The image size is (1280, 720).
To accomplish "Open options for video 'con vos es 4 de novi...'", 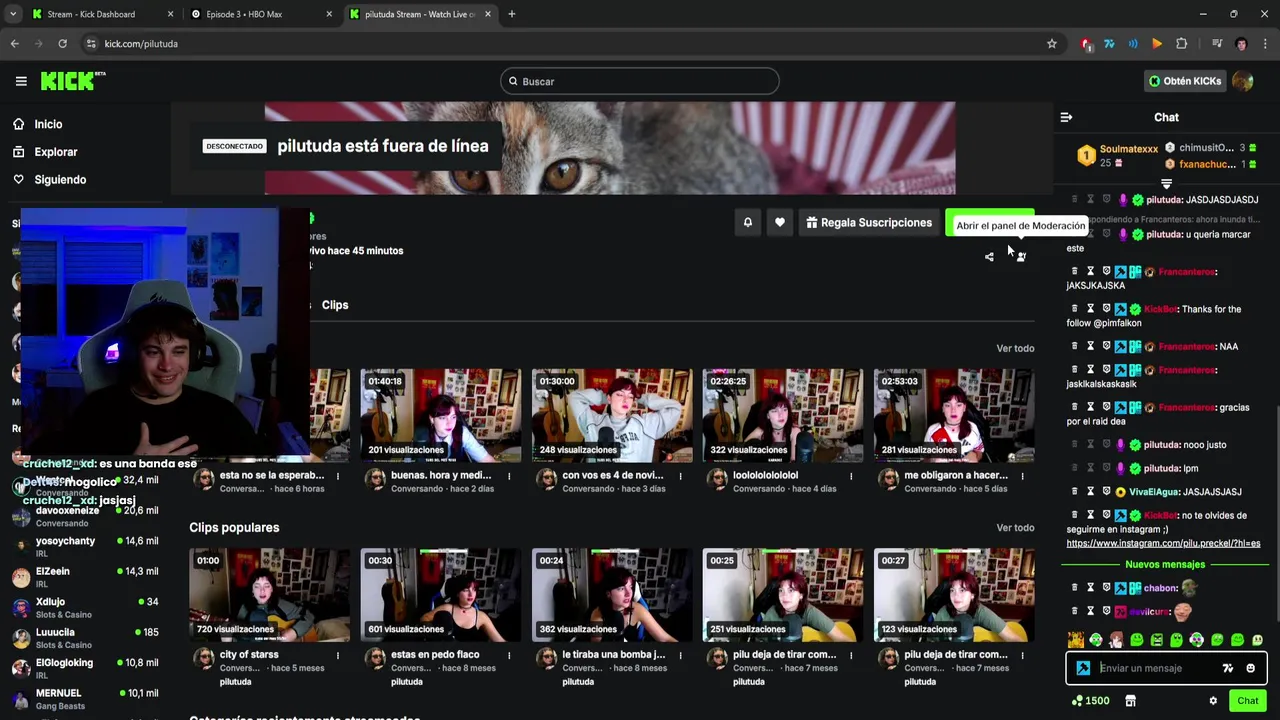I will tap(680, 476).
